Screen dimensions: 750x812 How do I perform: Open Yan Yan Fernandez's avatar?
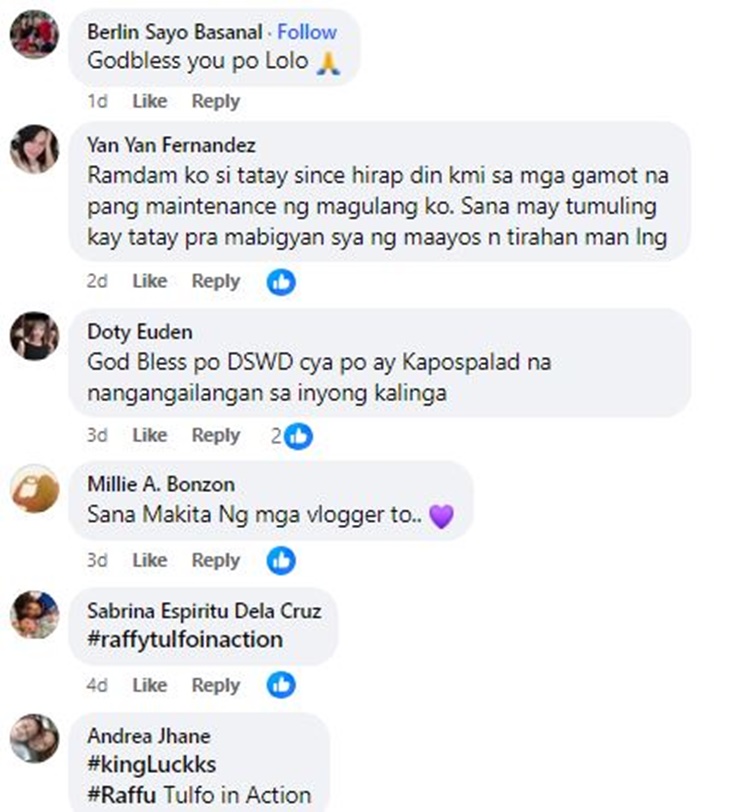[34, 149]
